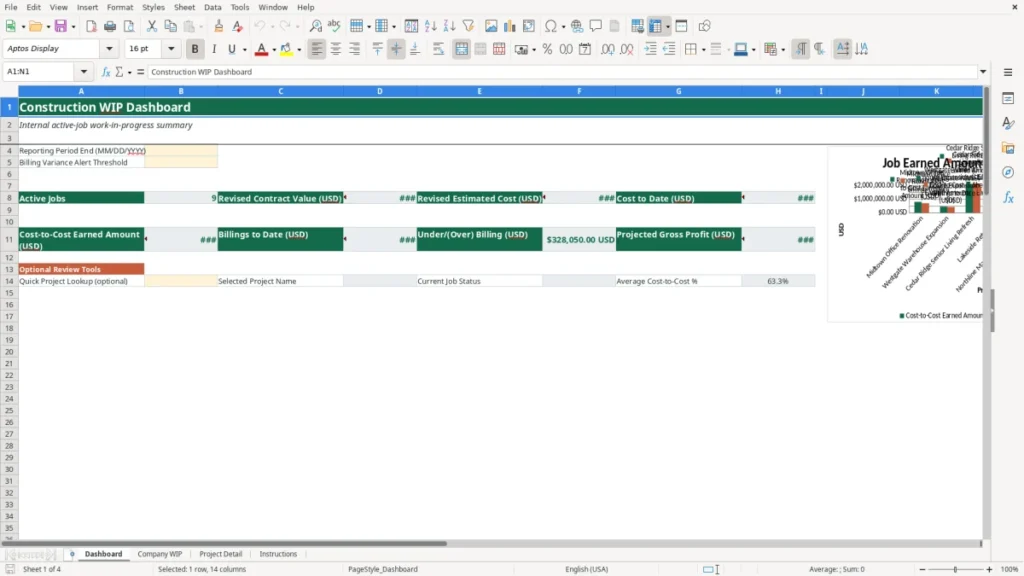1024x576 pixels.
Task: Open the Save dropdown arrow
Action: (x=73, y=27)
